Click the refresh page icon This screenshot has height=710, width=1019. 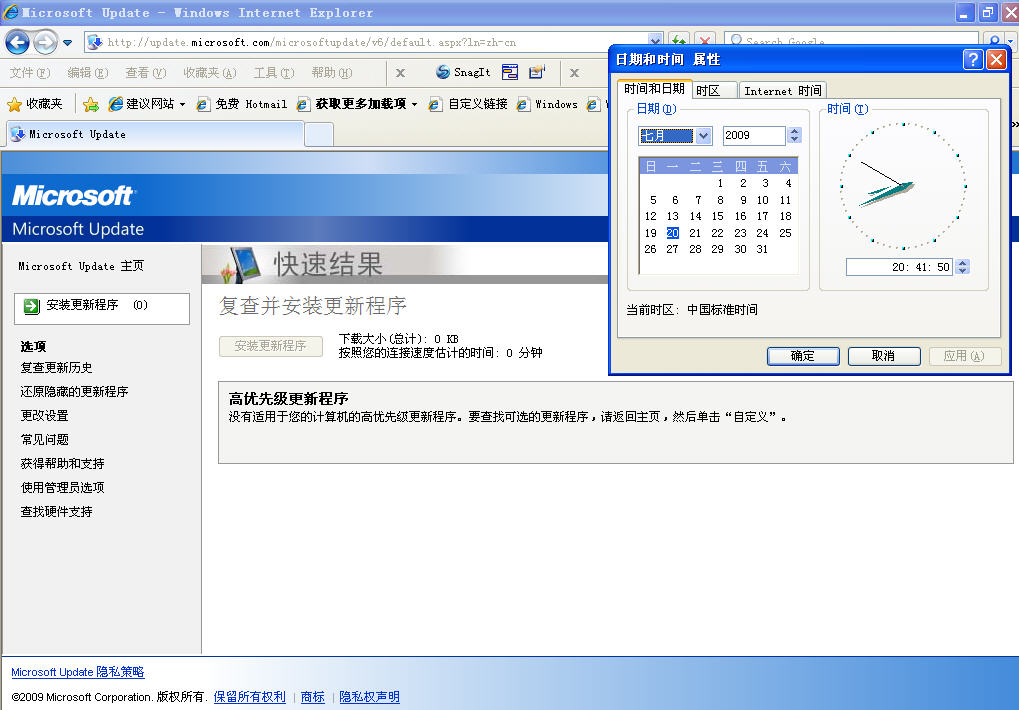click(x=679, y=42)
